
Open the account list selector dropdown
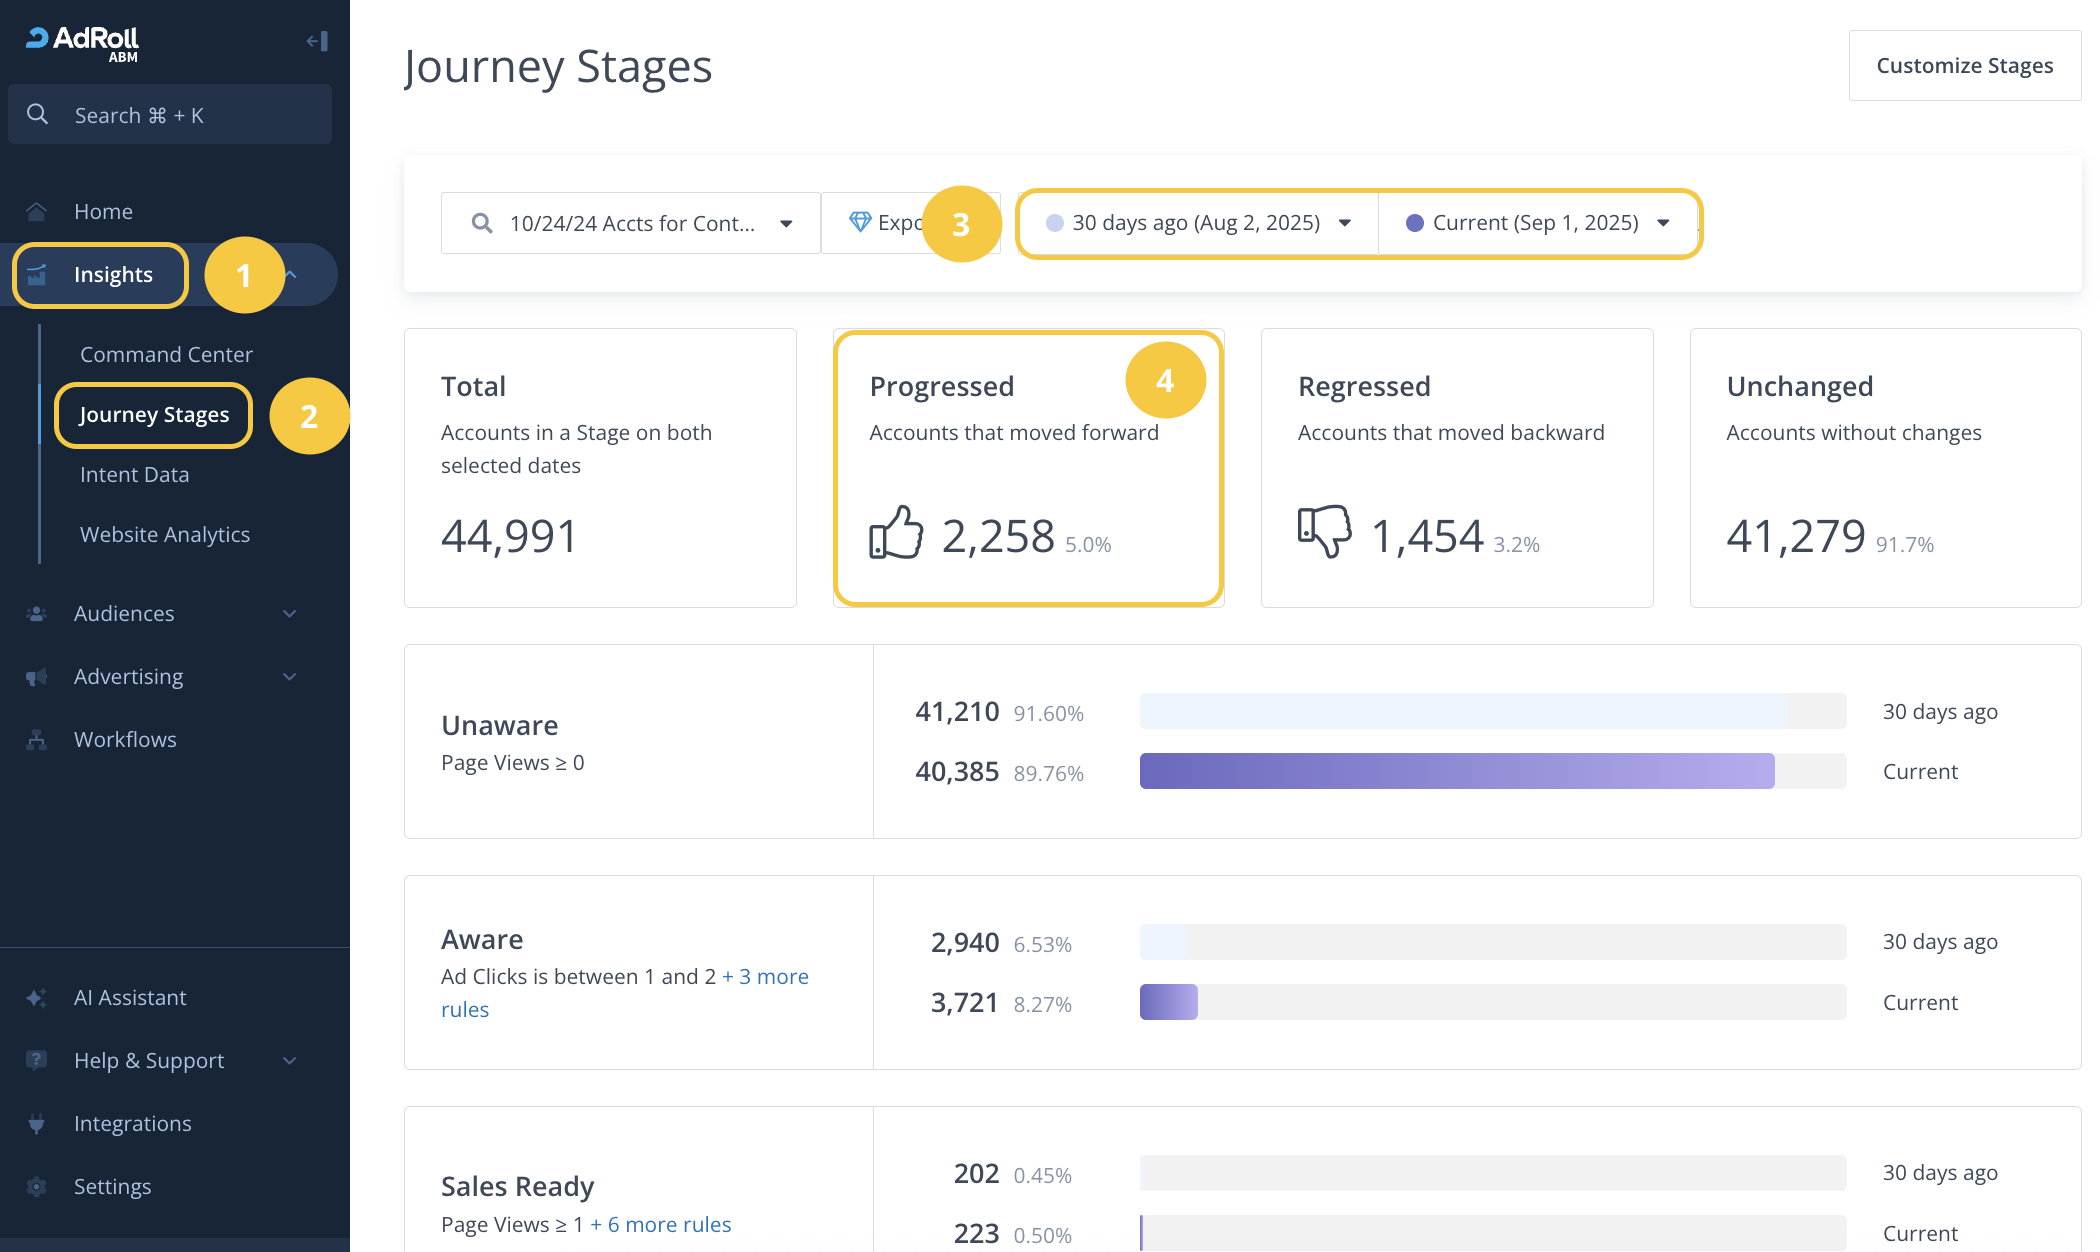pos(631,223)
